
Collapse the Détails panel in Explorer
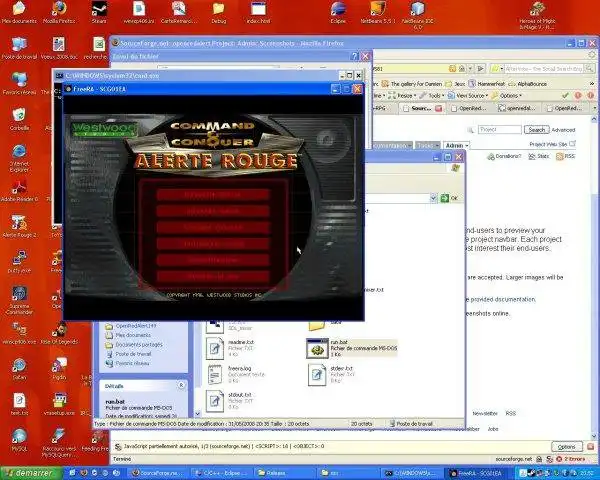(181, 385)
